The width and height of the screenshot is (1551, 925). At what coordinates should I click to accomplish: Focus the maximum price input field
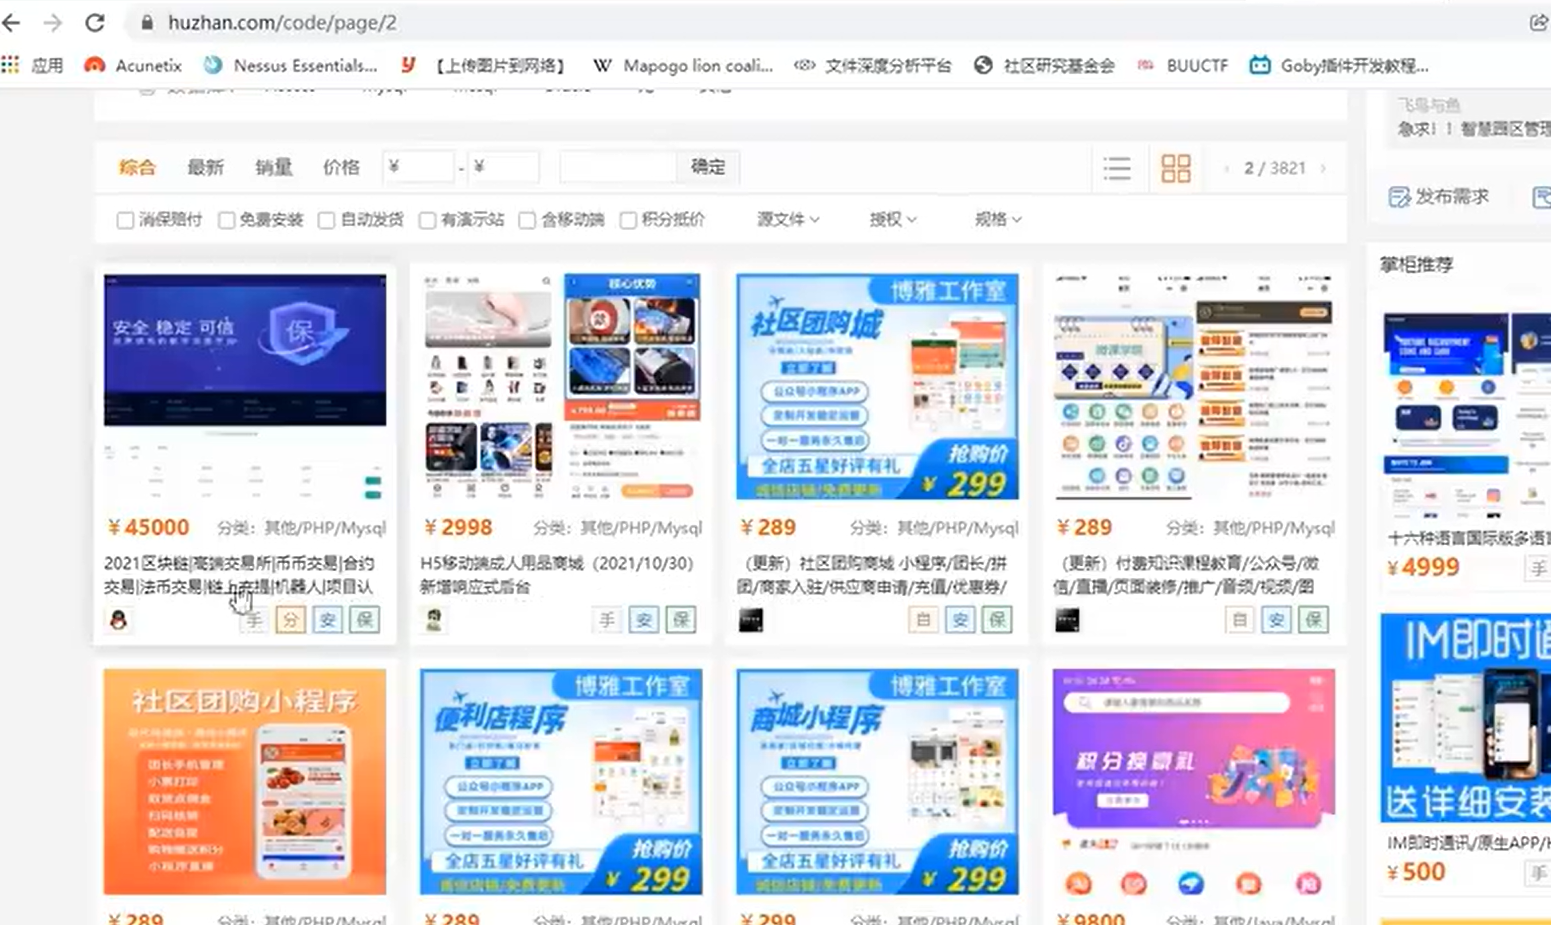click(503, 167)
